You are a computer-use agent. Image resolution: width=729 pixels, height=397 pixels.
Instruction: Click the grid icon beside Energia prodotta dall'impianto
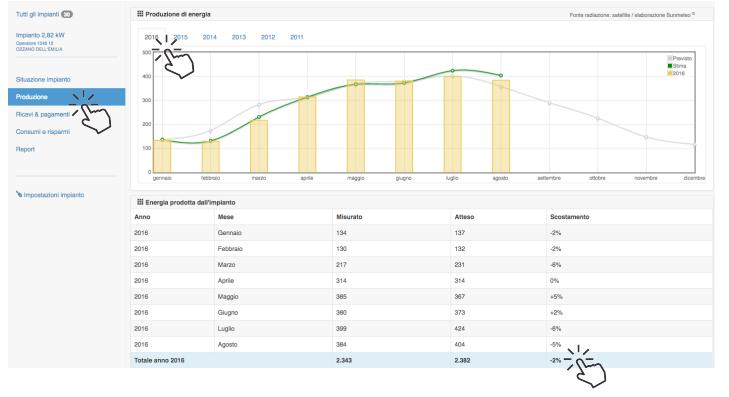140,202
